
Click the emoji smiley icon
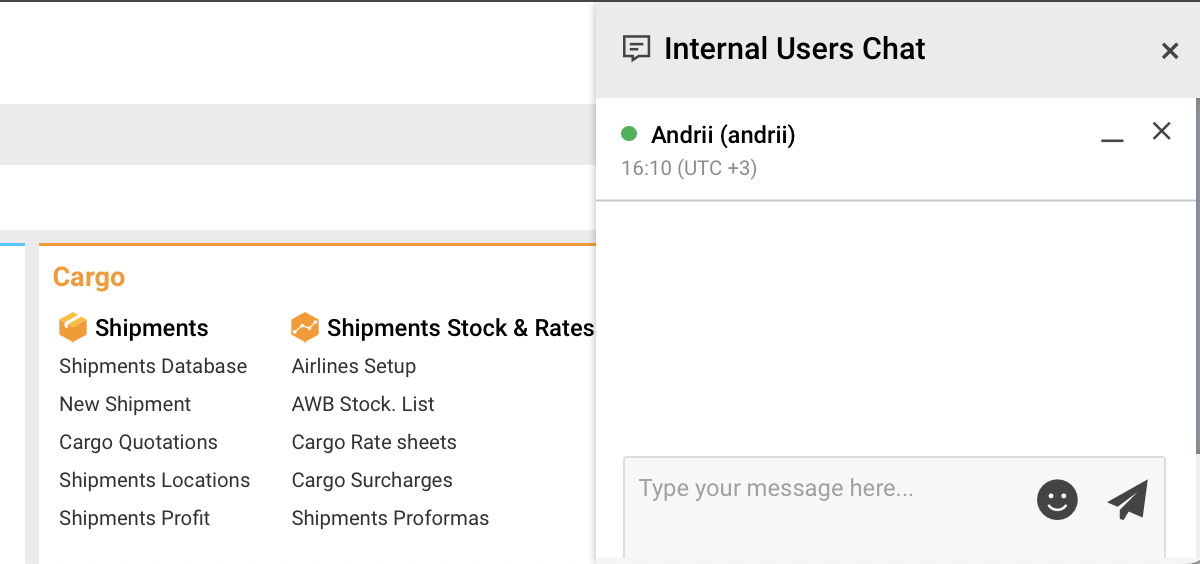click(x=1057, y=499)
